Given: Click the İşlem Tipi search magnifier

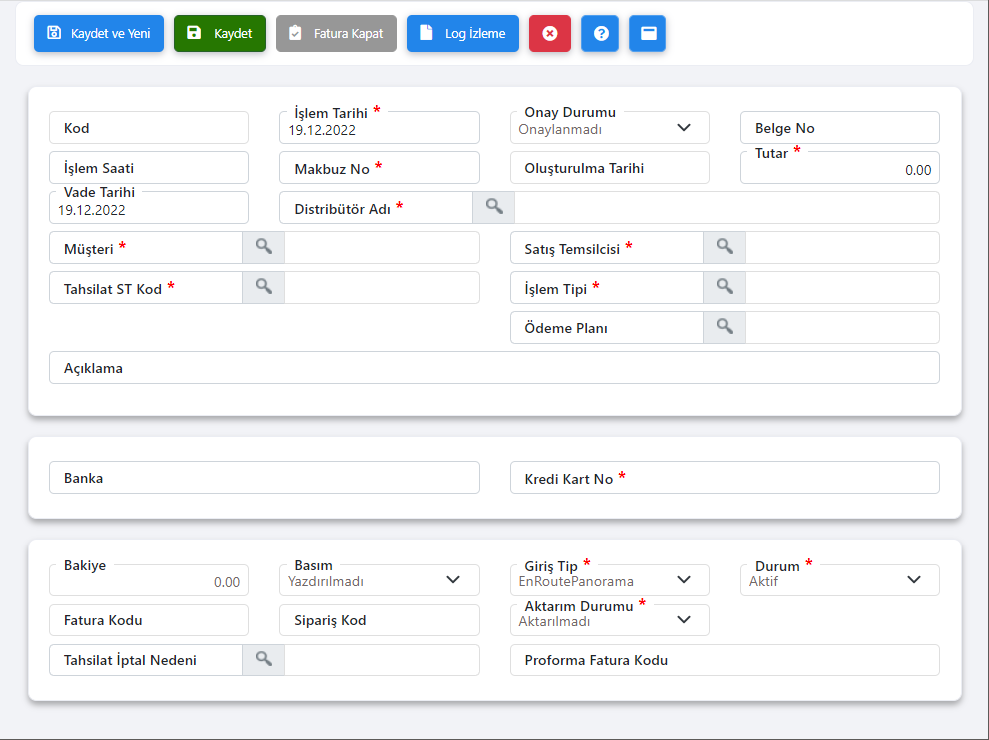Looking at the screenshot, I should (725, 288).
